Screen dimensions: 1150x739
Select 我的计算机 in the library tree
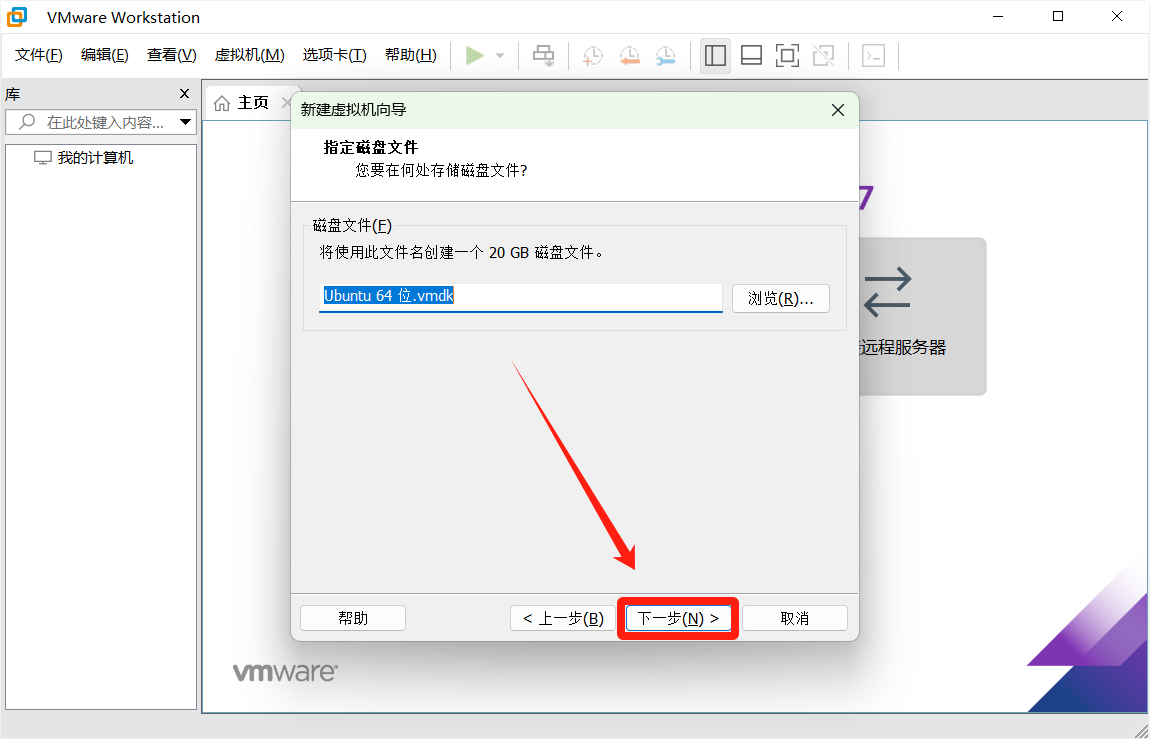[x=94, y=158]
